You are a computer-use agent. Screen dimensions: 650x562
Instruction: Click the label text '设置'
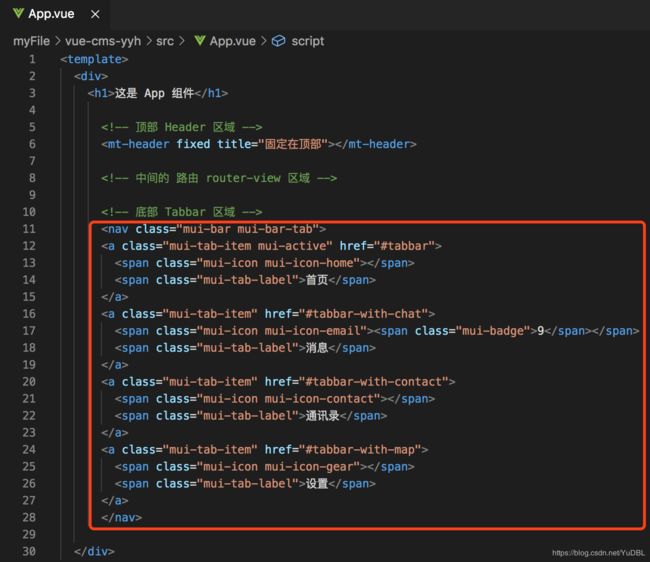(317, 484)
